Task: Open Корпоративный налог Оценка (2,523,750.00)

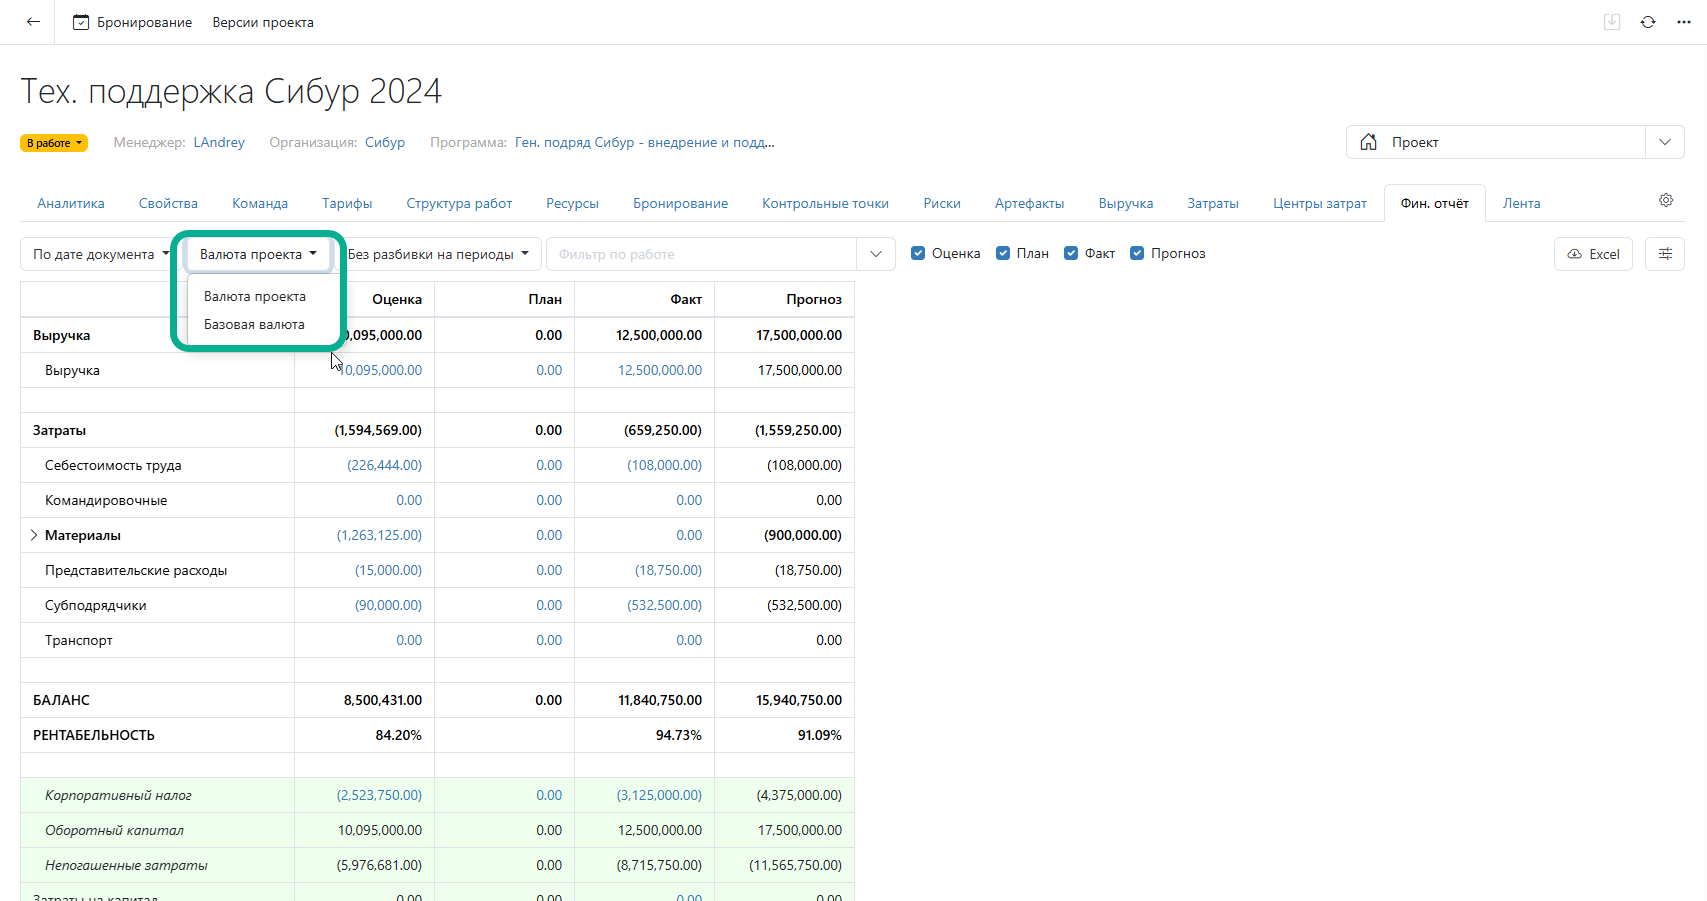Action: (379, 795)
